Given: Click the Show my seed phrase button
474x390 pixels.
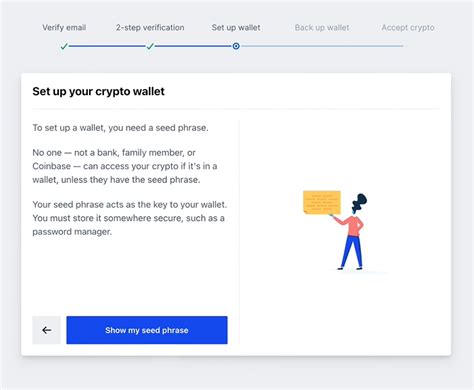Looking at the screenshot, I should coord(147,330).
